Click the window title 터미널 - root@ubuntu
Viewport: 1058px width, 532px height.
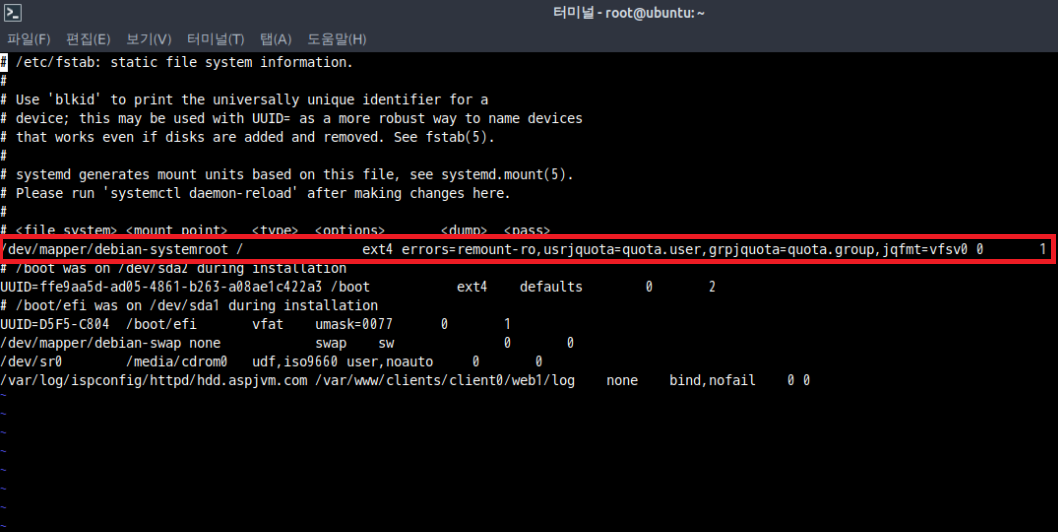(x=629, y=13)
